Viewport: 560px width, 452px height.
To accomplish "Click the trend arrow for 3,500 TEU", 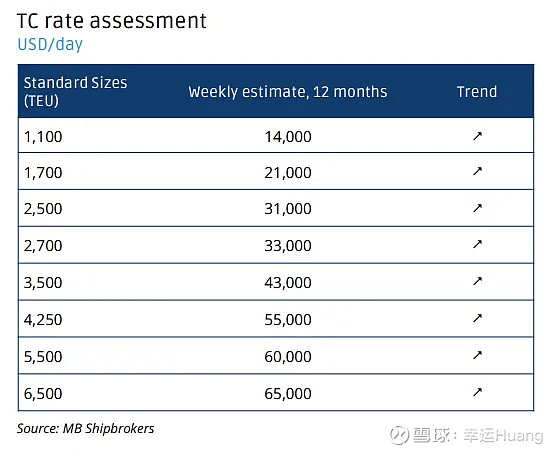I will point(478,281).
